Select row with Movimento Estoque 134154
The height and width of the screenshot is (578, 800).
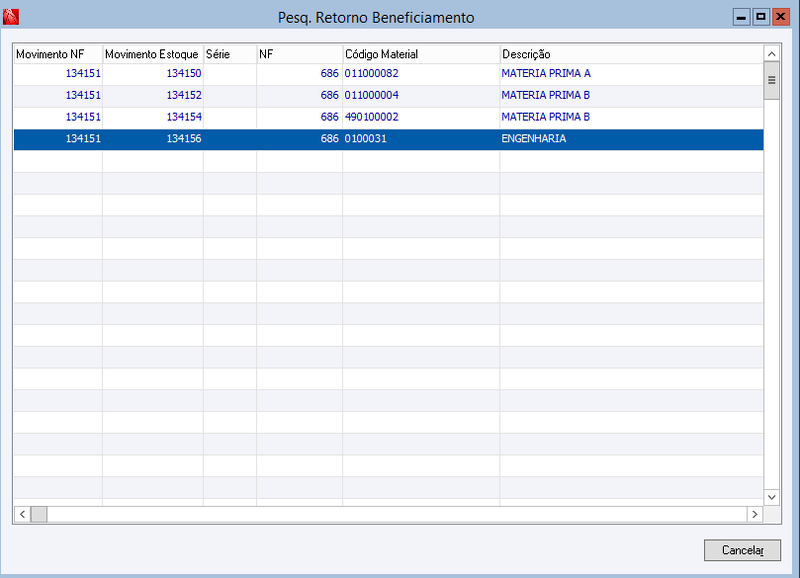(x=388, y=117)
